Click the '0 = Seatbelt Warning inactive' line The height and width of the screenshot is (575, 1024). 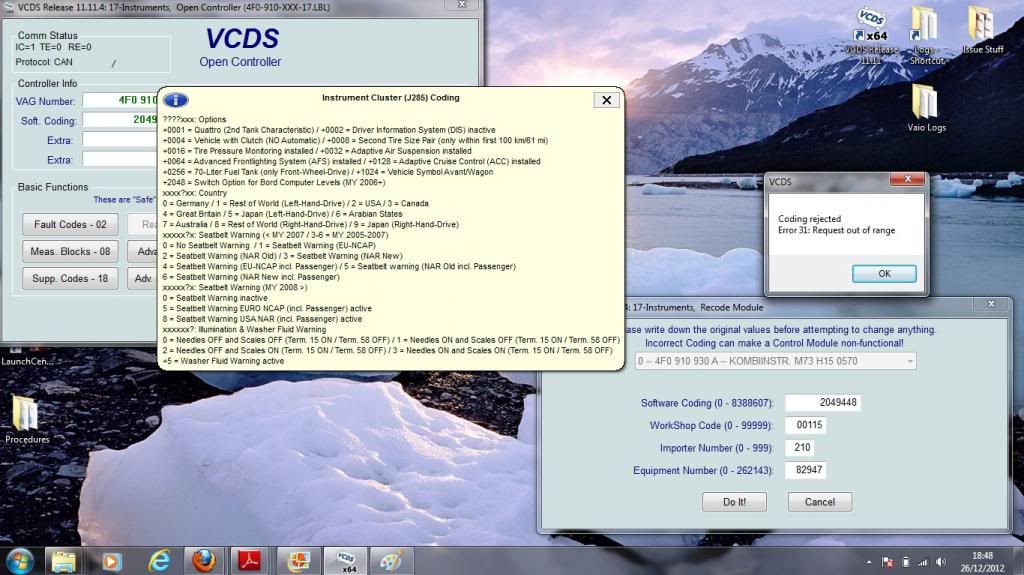215,298
